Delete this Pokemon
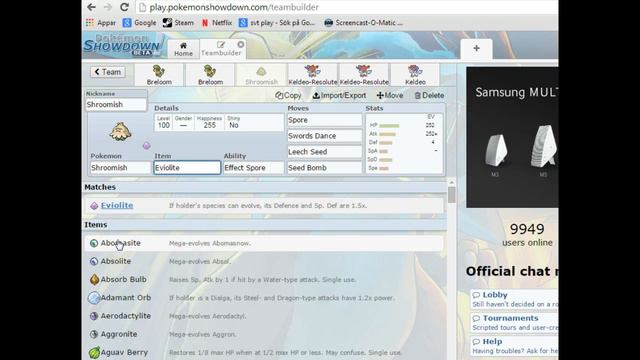Screen dimensions: 640x360 429,96
